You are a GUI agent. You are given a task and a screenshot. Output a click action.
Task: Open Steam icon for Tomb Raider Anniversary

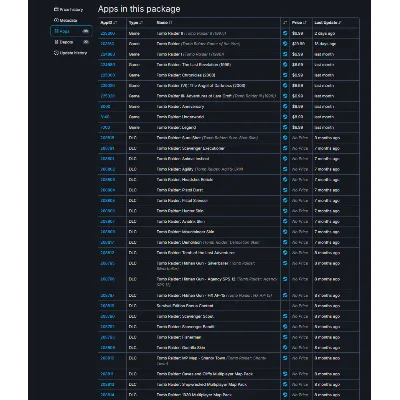pos(285,107)
